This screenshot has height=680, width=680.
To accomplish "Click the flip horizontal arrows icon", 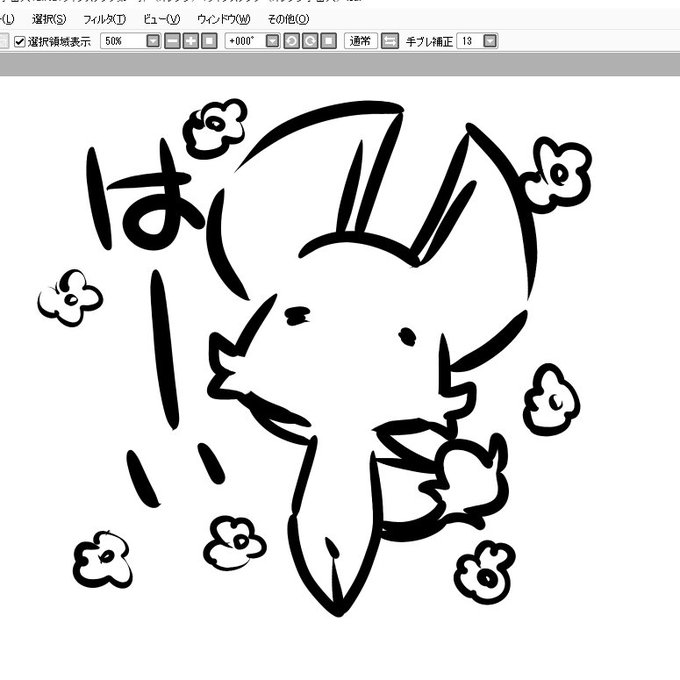I will click(390, 41).
